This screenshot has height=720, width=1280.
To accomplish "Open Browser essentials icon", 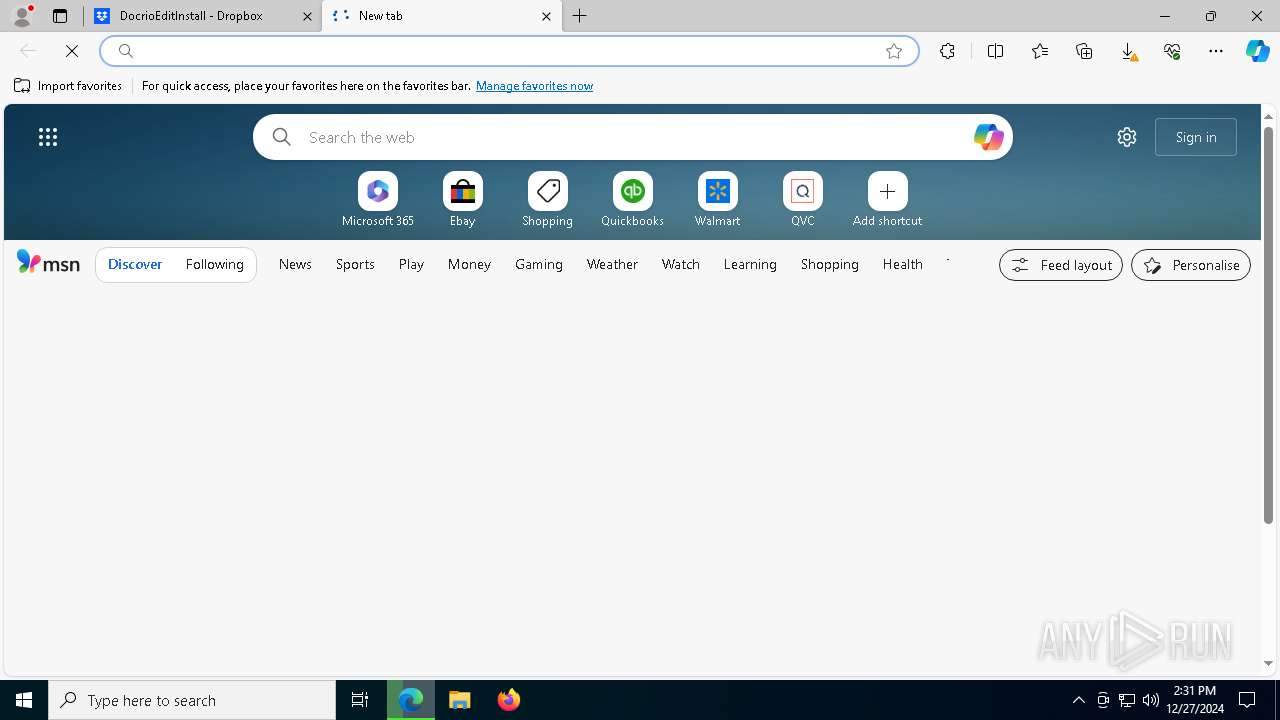I will [x=1172, y=51].
